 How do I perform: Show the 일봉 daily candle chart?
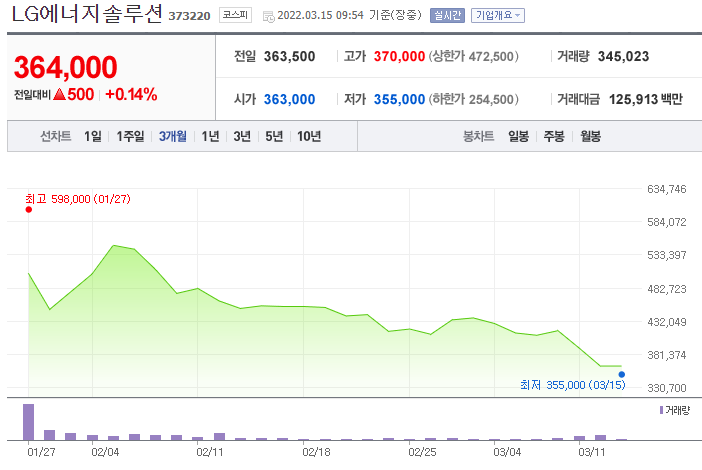pyautogui.click(x=518, y=136)
